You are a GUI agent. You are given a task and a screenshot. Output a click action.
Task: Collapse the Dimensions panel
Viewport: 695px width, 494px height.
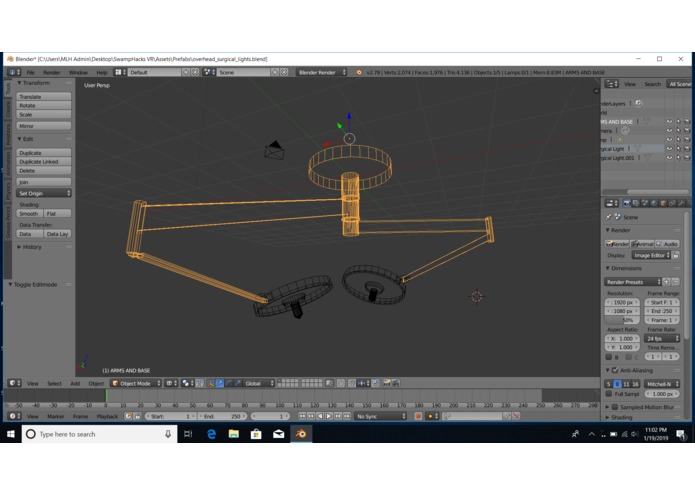click(624, 268)
